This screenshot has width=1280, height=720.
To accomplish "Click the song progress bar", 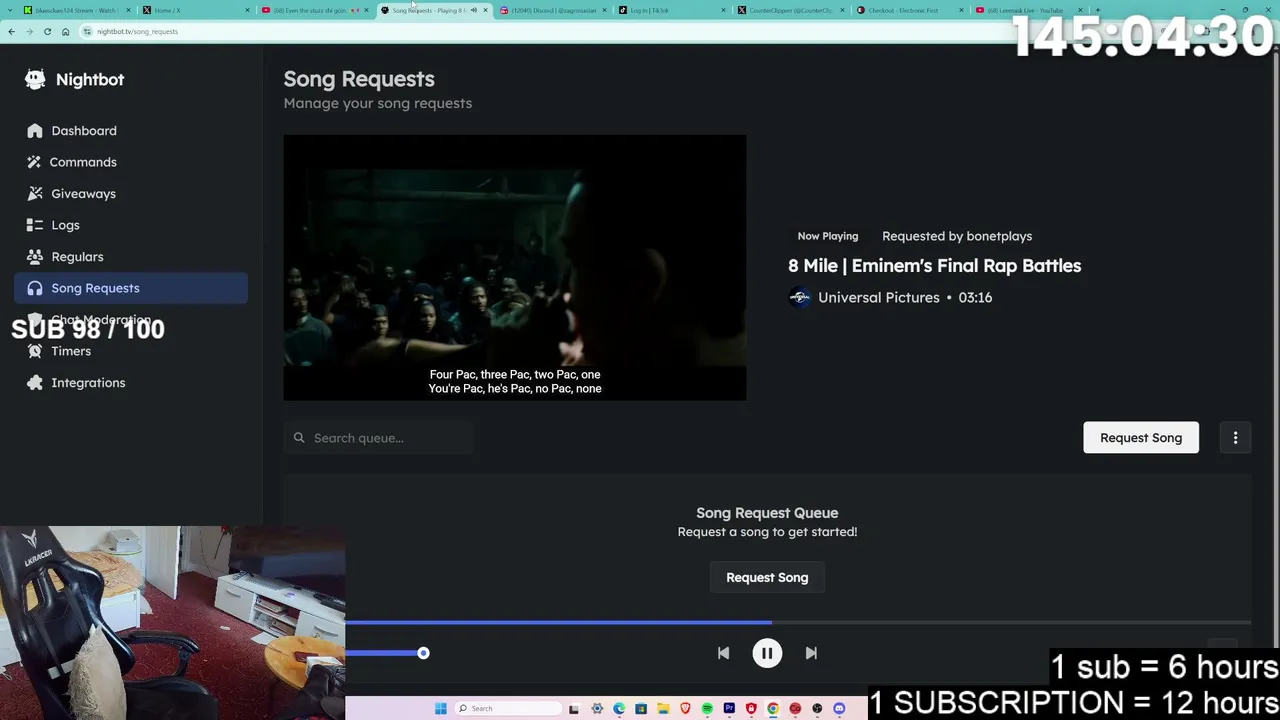I will (x=798, y=622).
